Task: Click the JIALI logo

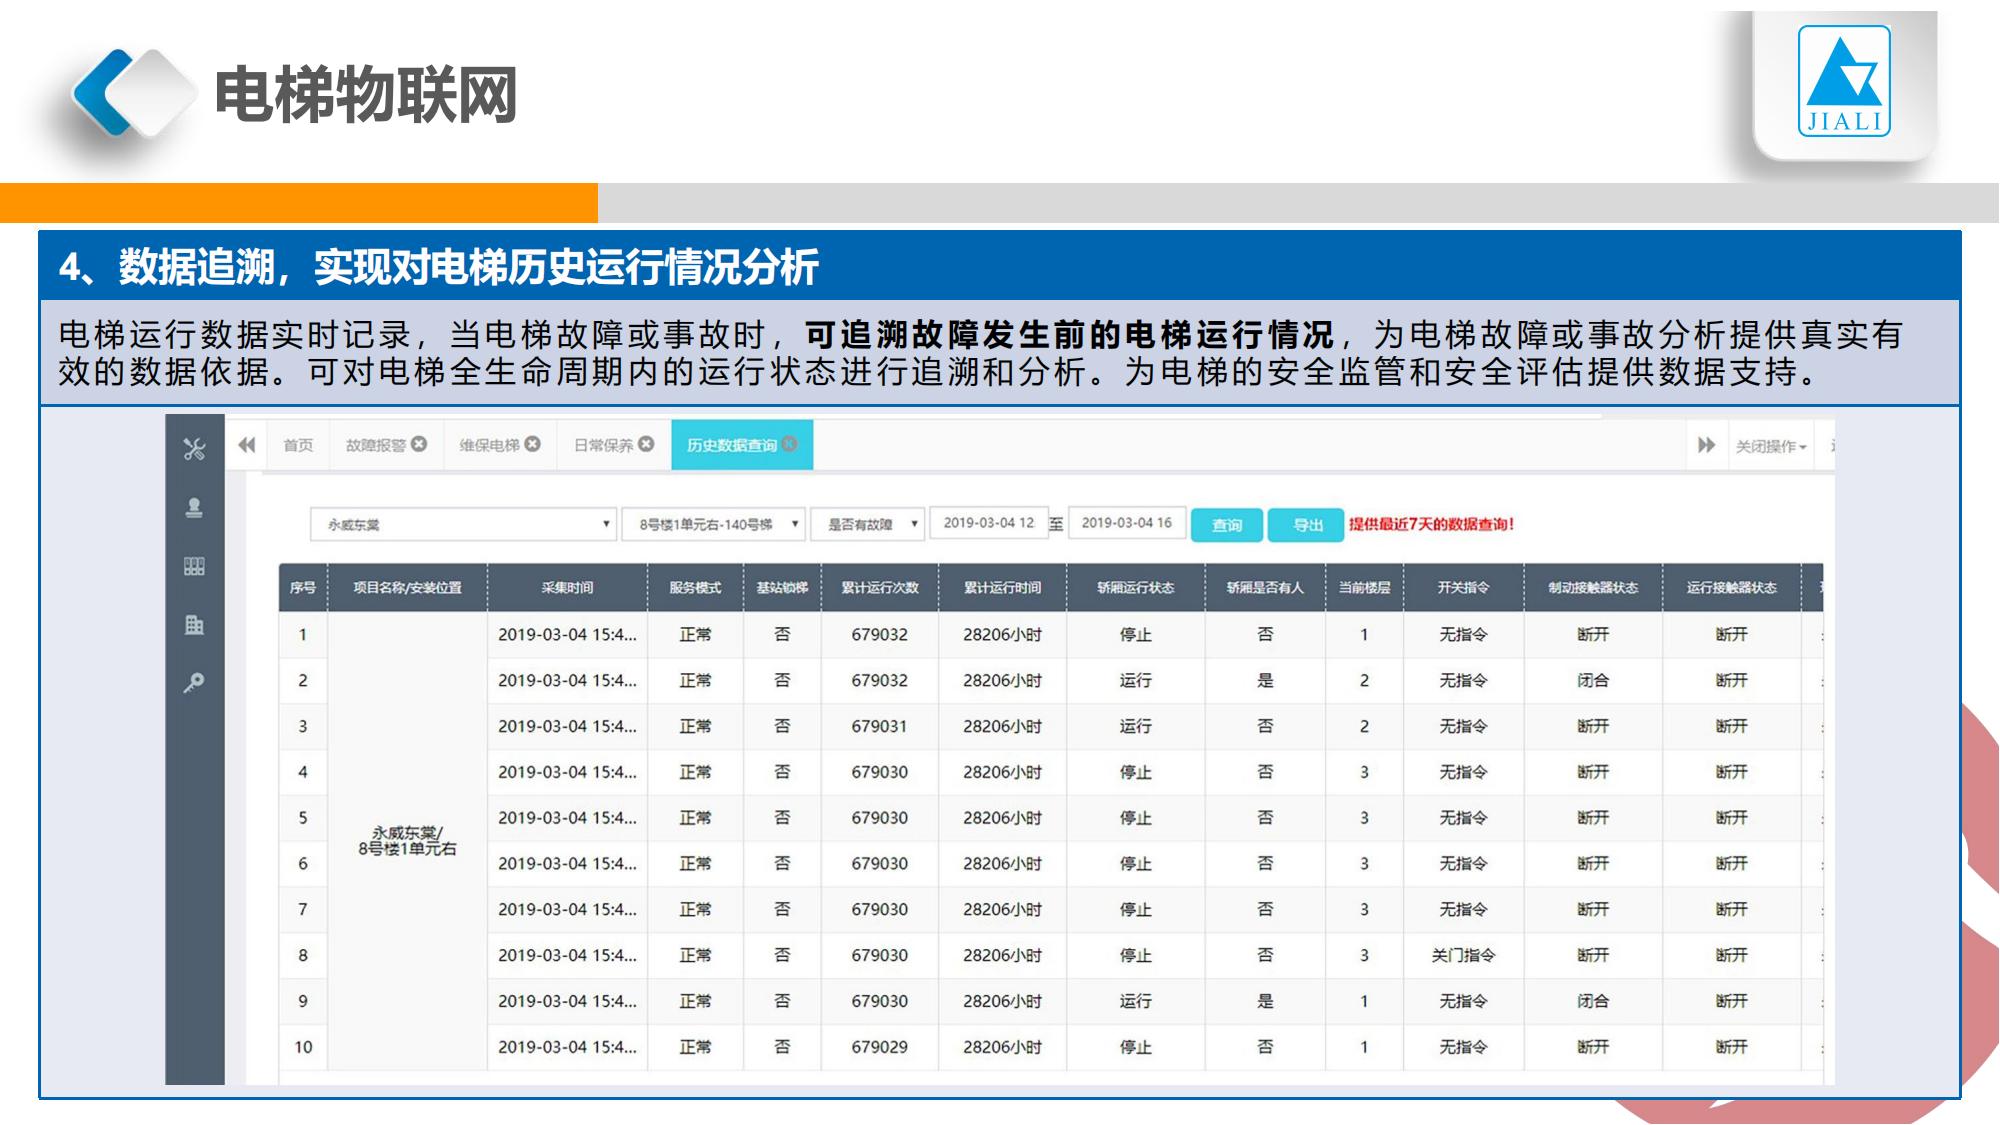Action: (1844, 80)
